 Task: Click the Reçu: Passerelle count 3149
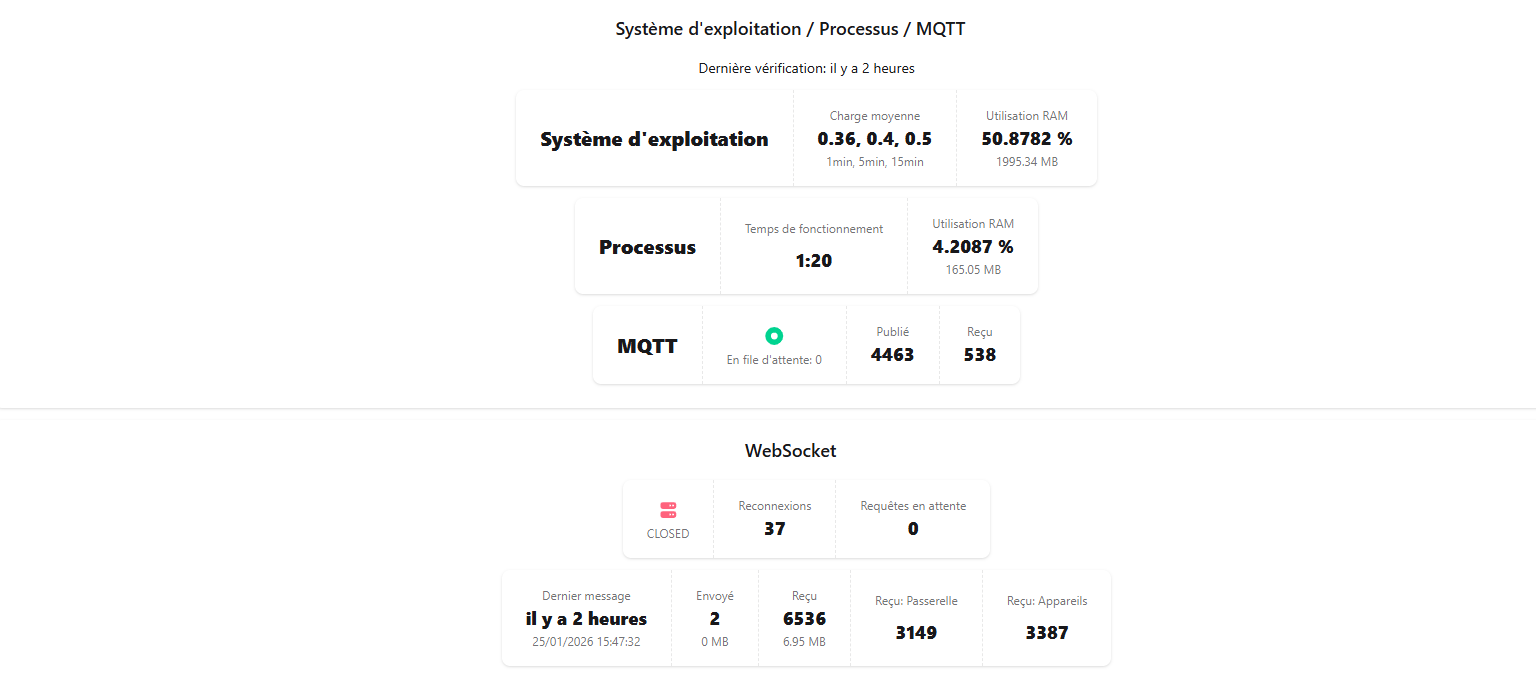tap(916, 633)
